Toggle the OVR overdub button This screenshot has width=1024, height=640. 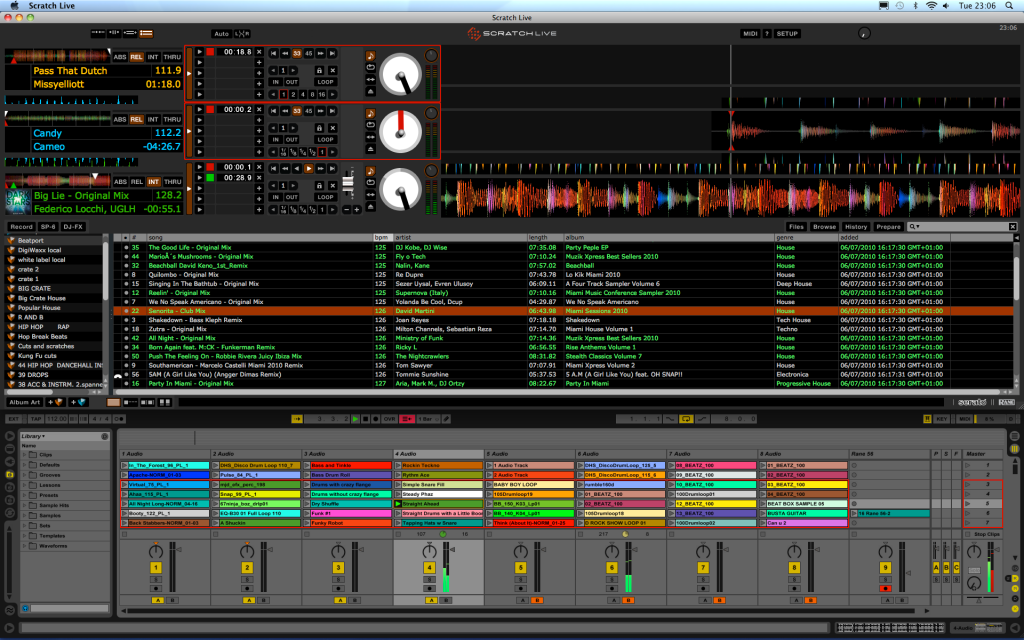click(x=389, y=419)
